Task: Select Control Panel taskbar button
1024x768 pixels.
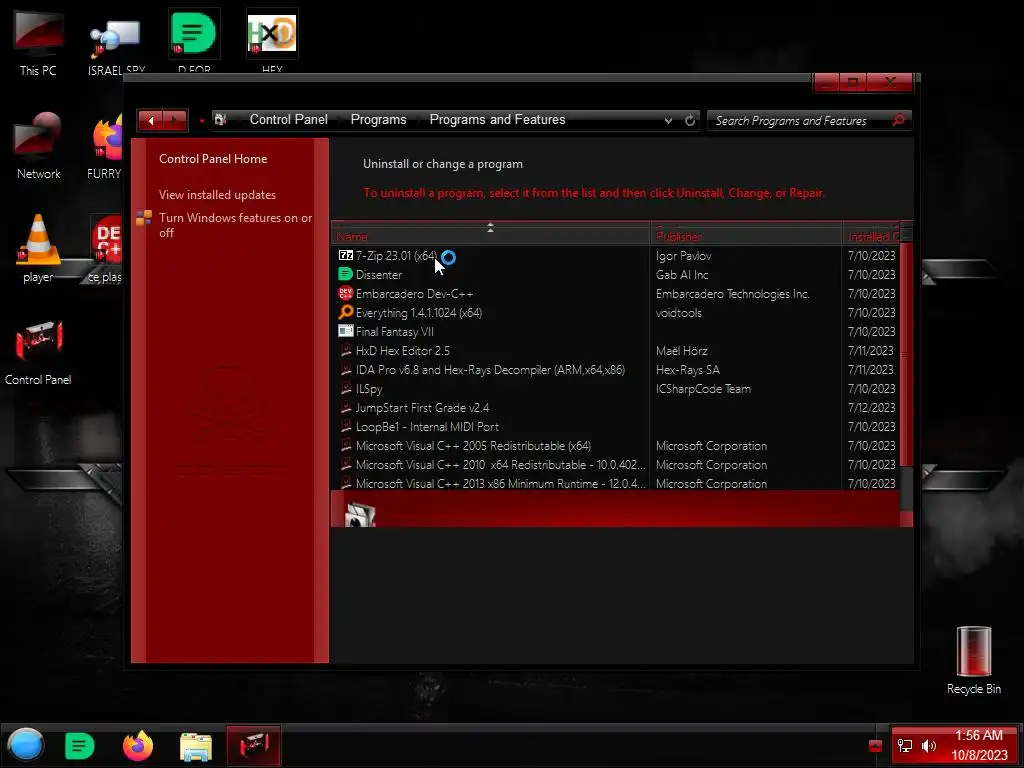Action: click(253, 745)
